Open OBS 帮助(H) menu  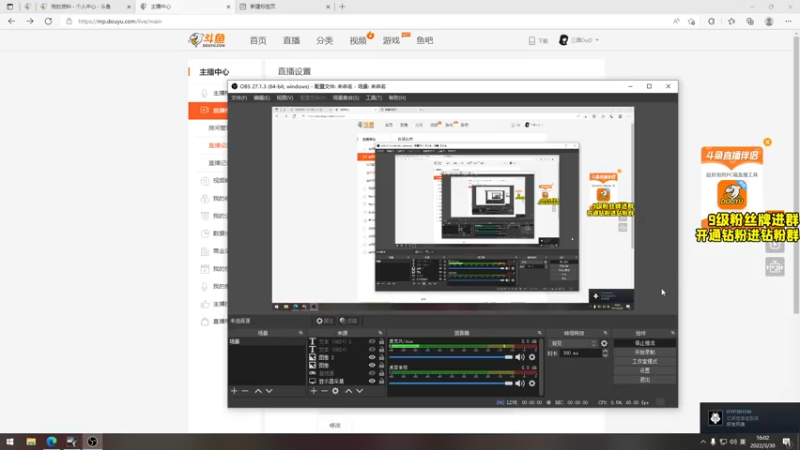[397, 97]
